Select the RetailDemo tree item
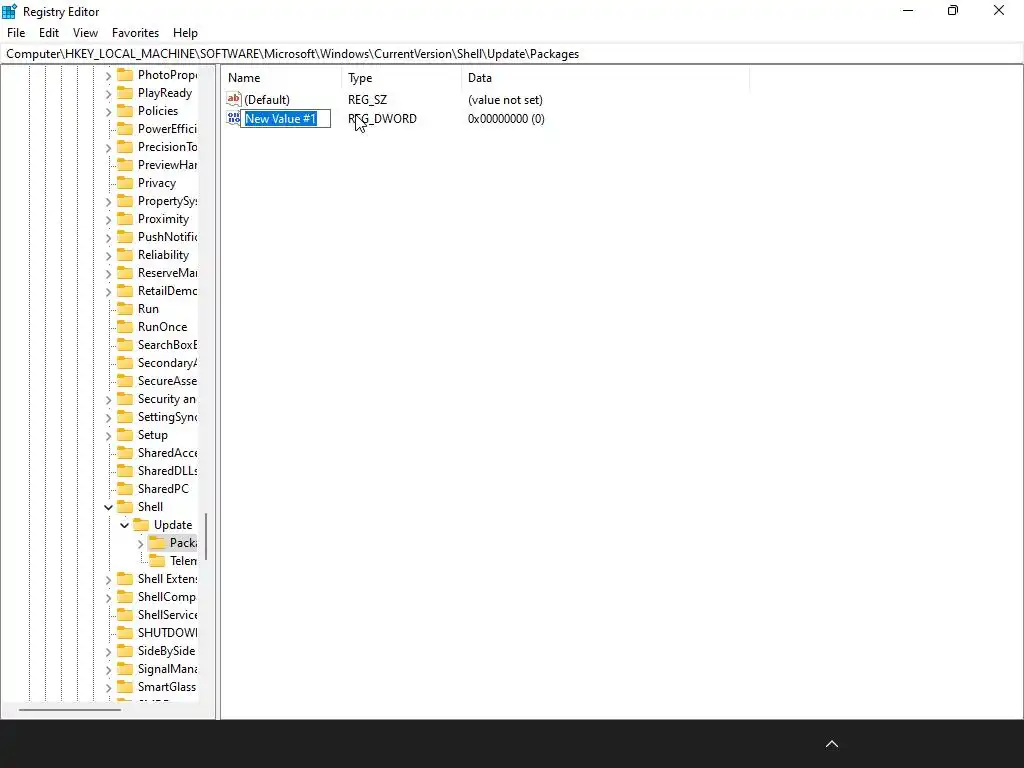 167,291
